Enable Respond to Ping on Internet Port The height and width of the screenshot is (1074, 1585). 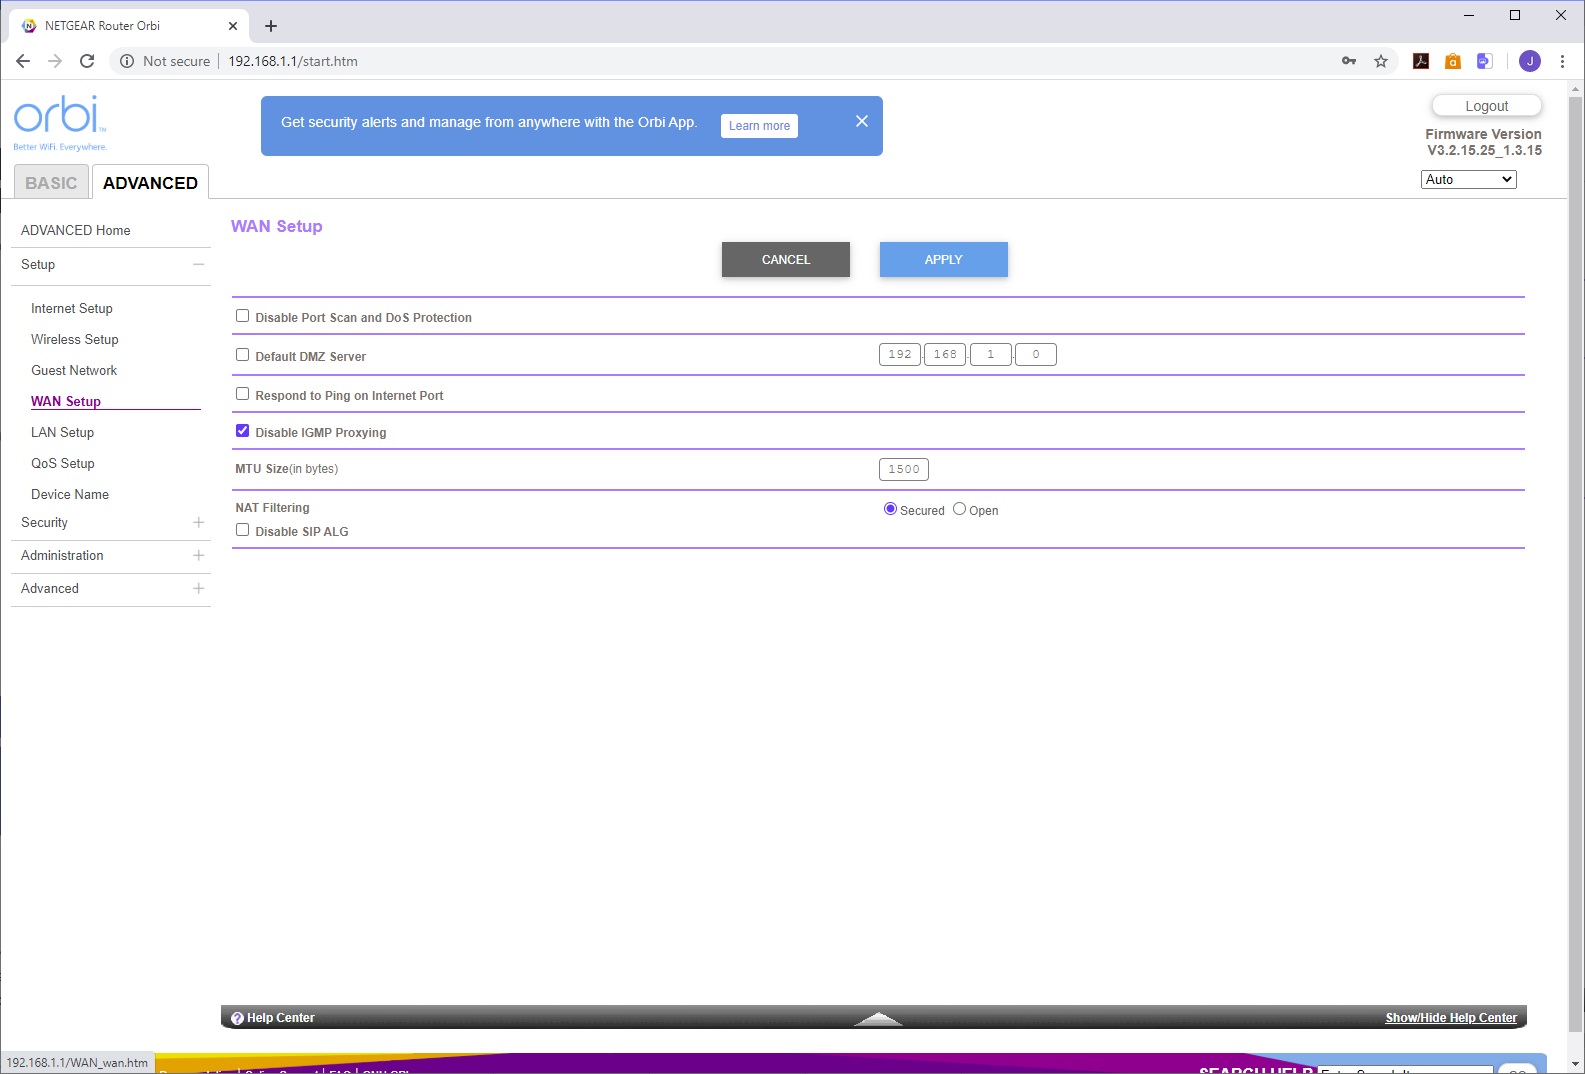[242, 394]
